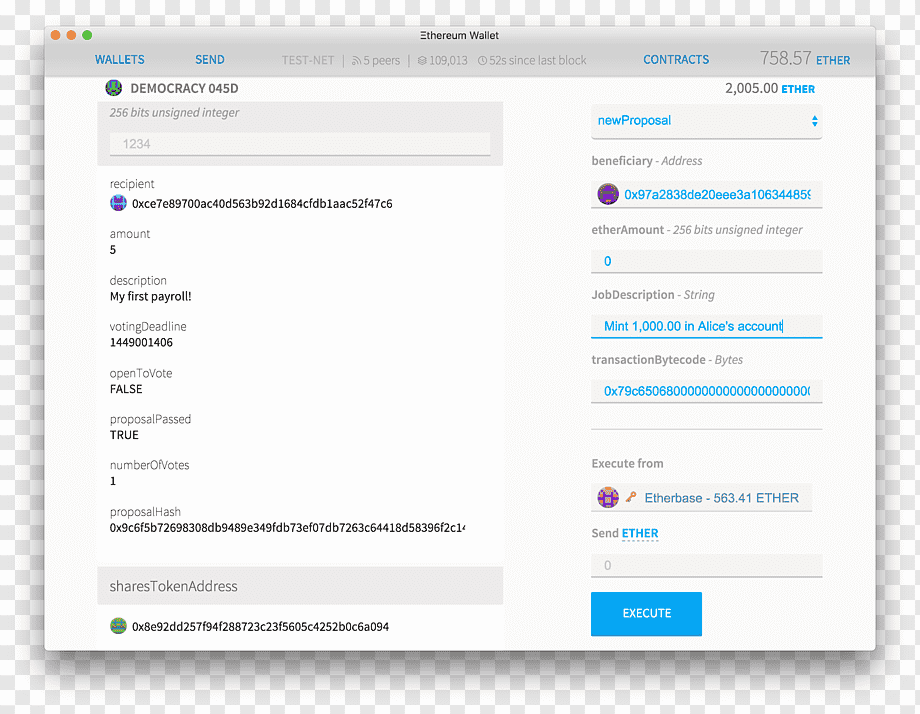Click the 'Execute from' label

tap(627, 463)
